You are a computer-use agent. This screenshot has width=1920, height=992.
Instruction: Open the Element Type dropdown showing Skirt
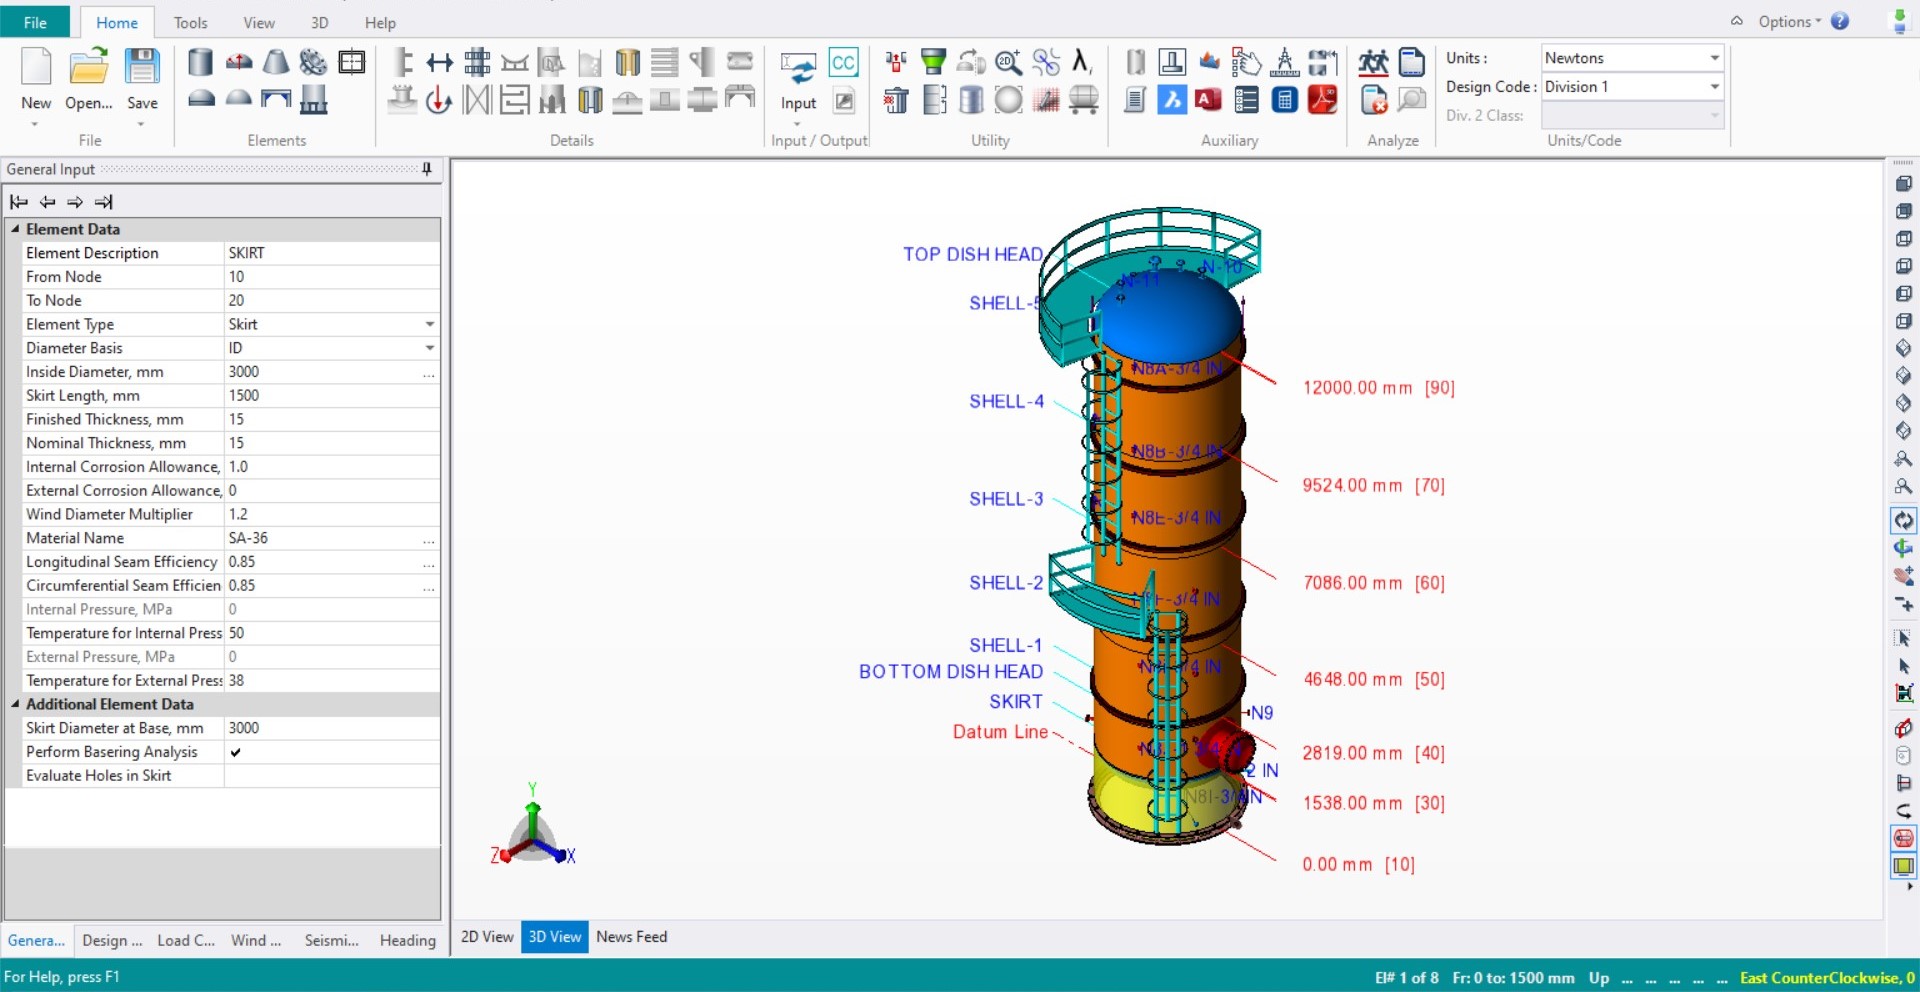(429, 324)
